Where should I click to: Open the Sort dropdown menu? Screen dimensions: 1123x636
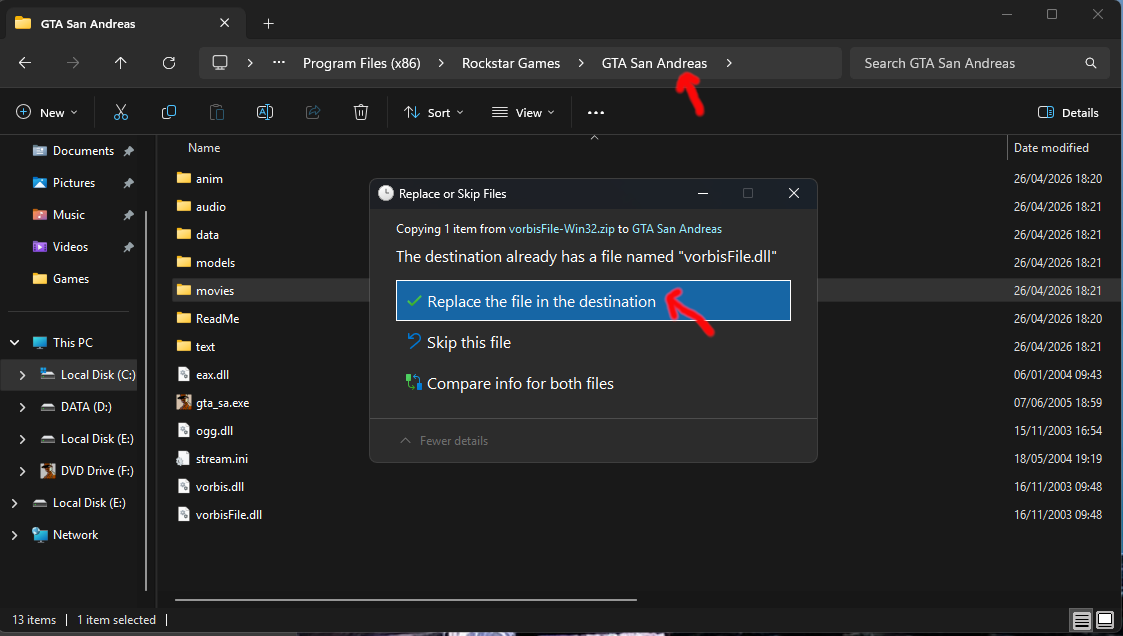pos(433,112)
